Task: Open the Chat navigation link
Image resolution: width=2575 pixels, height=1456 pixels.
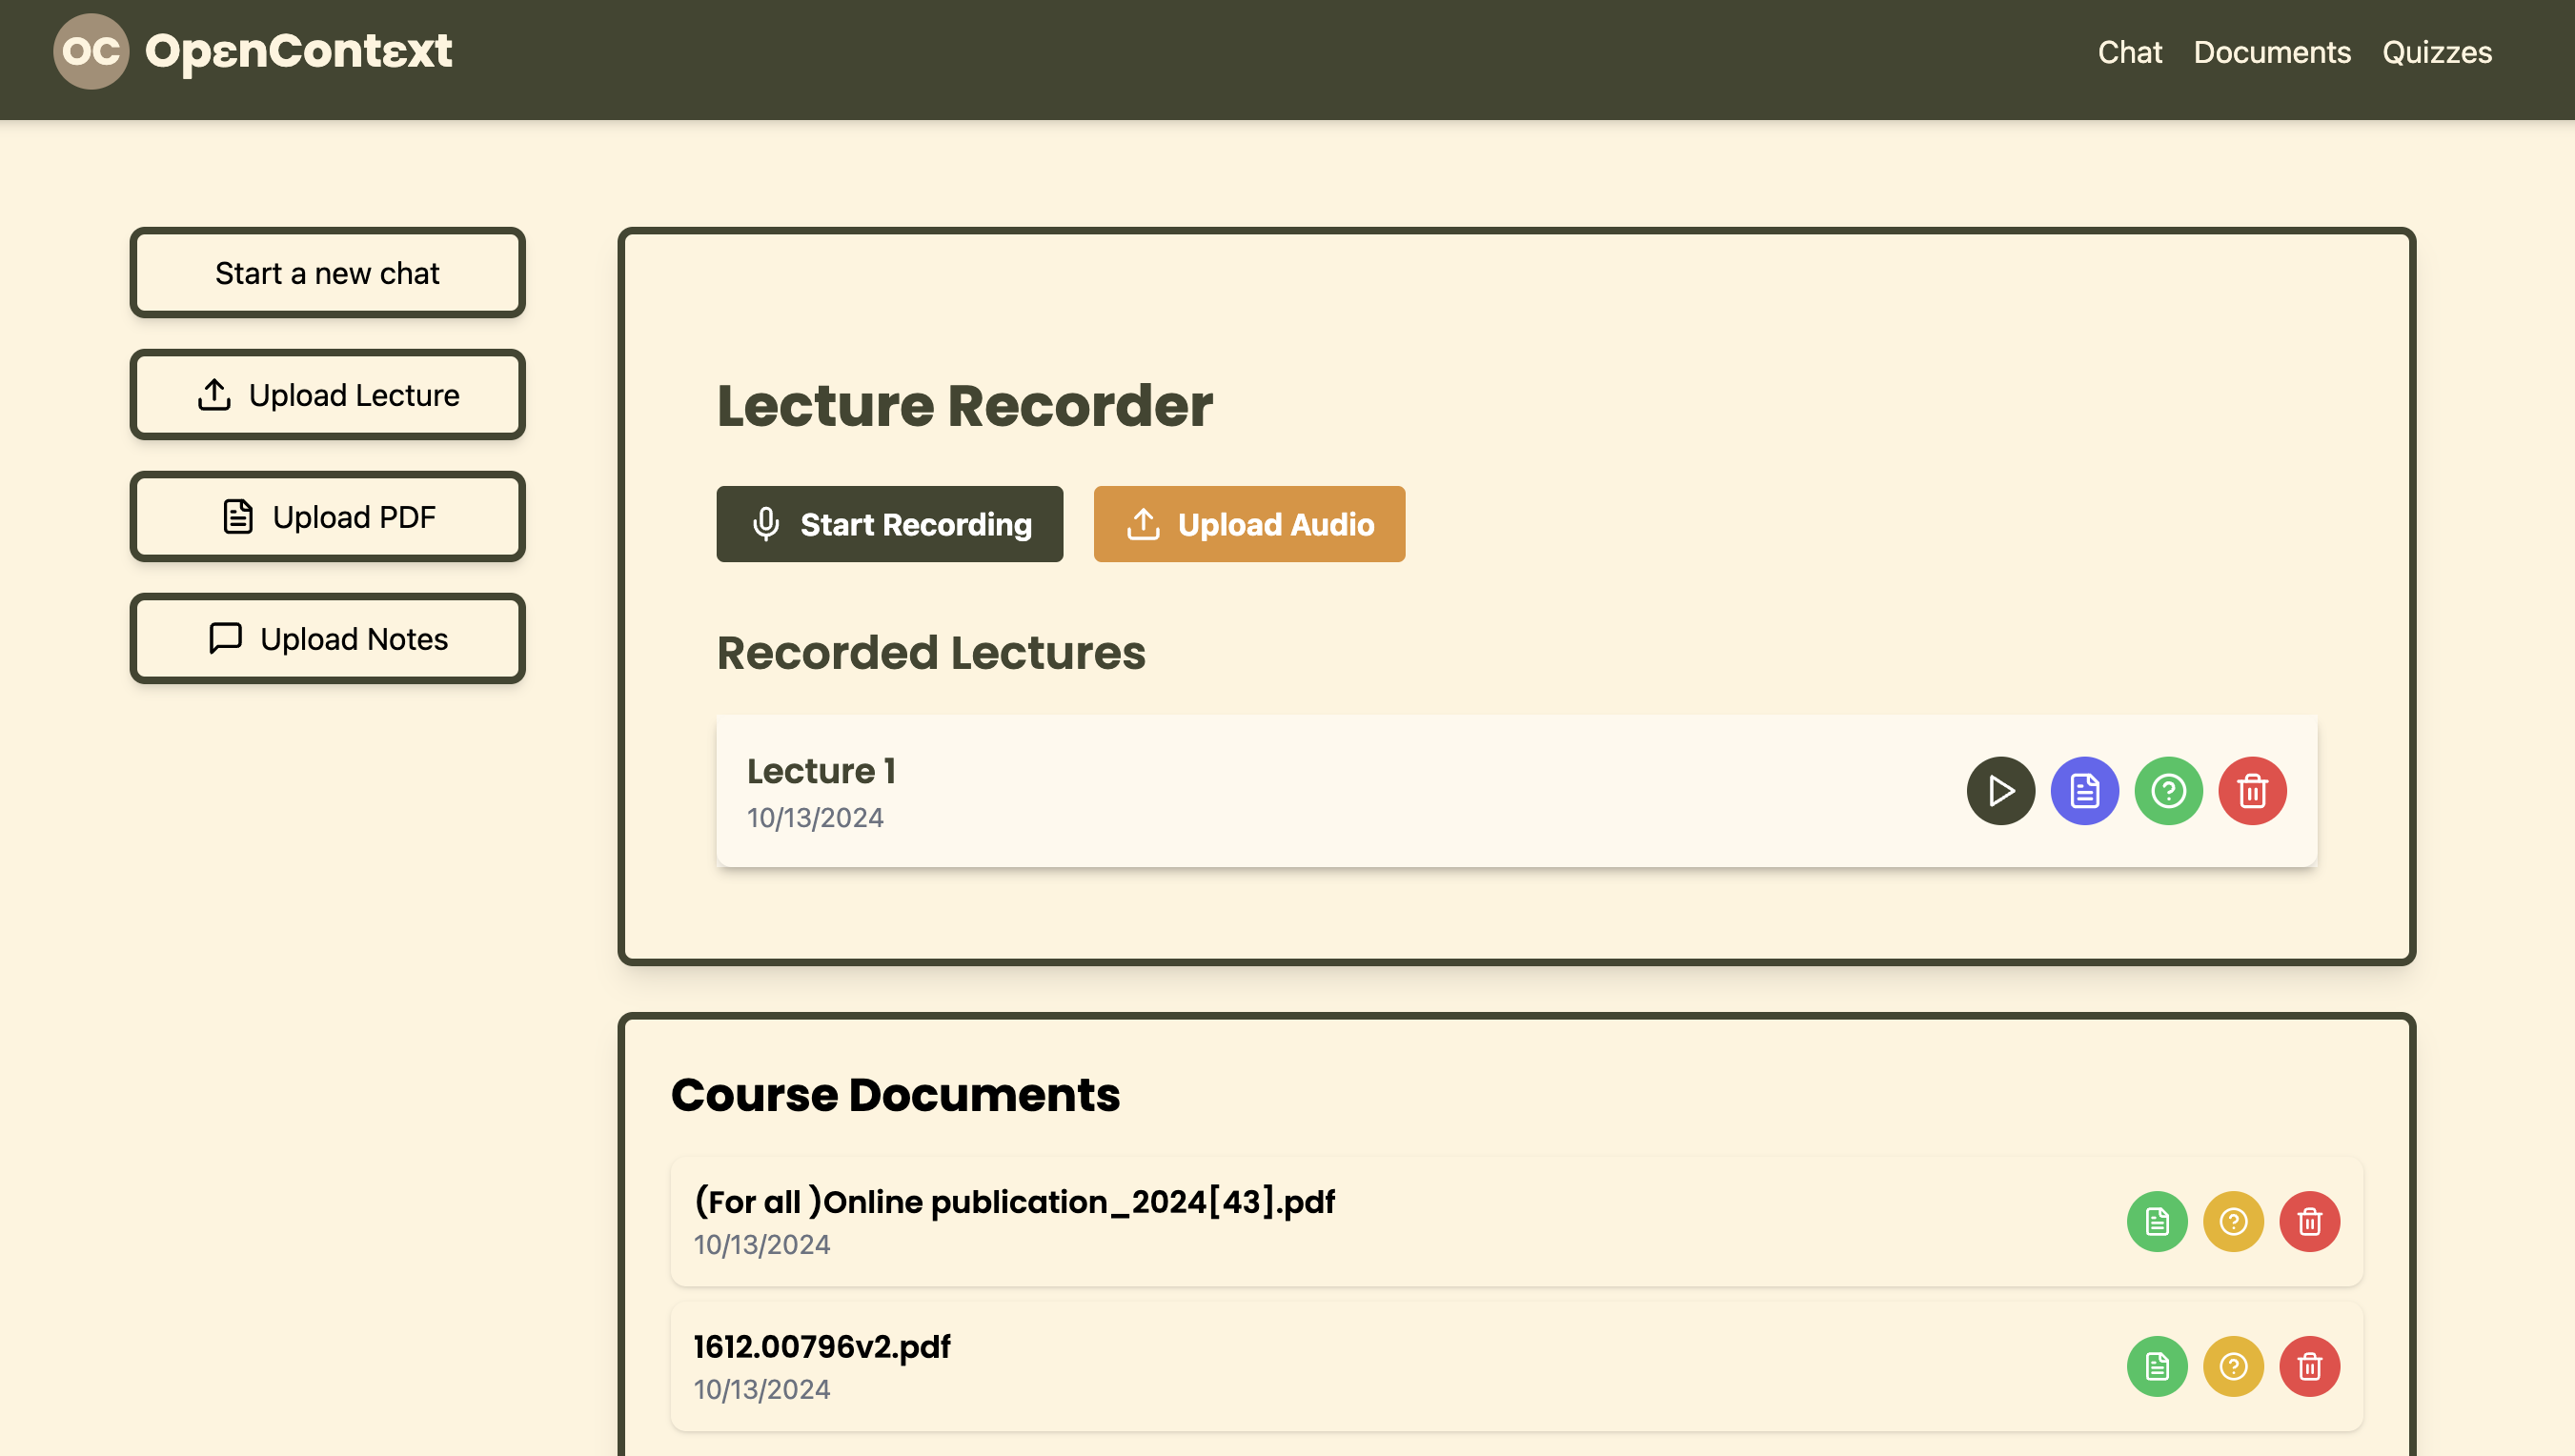Action: pyautogui.click(x=2129, y=52)
